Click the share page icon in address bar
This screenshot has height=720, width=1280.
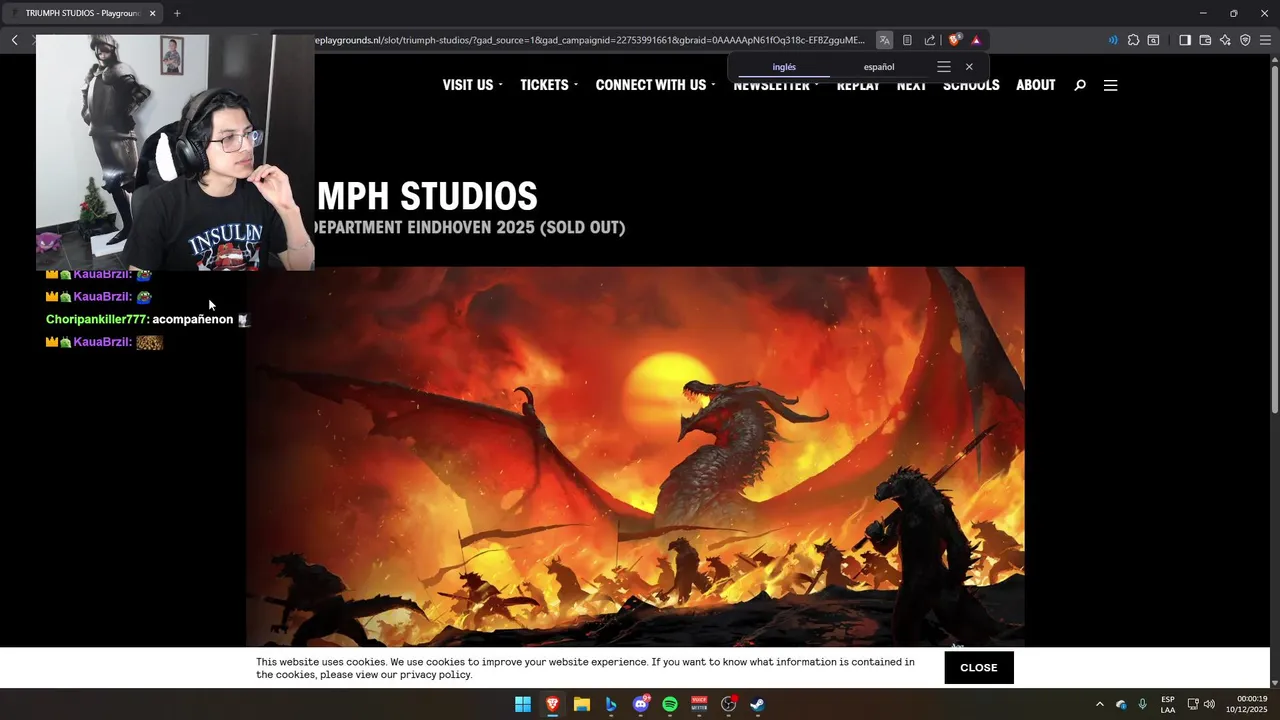930,40
